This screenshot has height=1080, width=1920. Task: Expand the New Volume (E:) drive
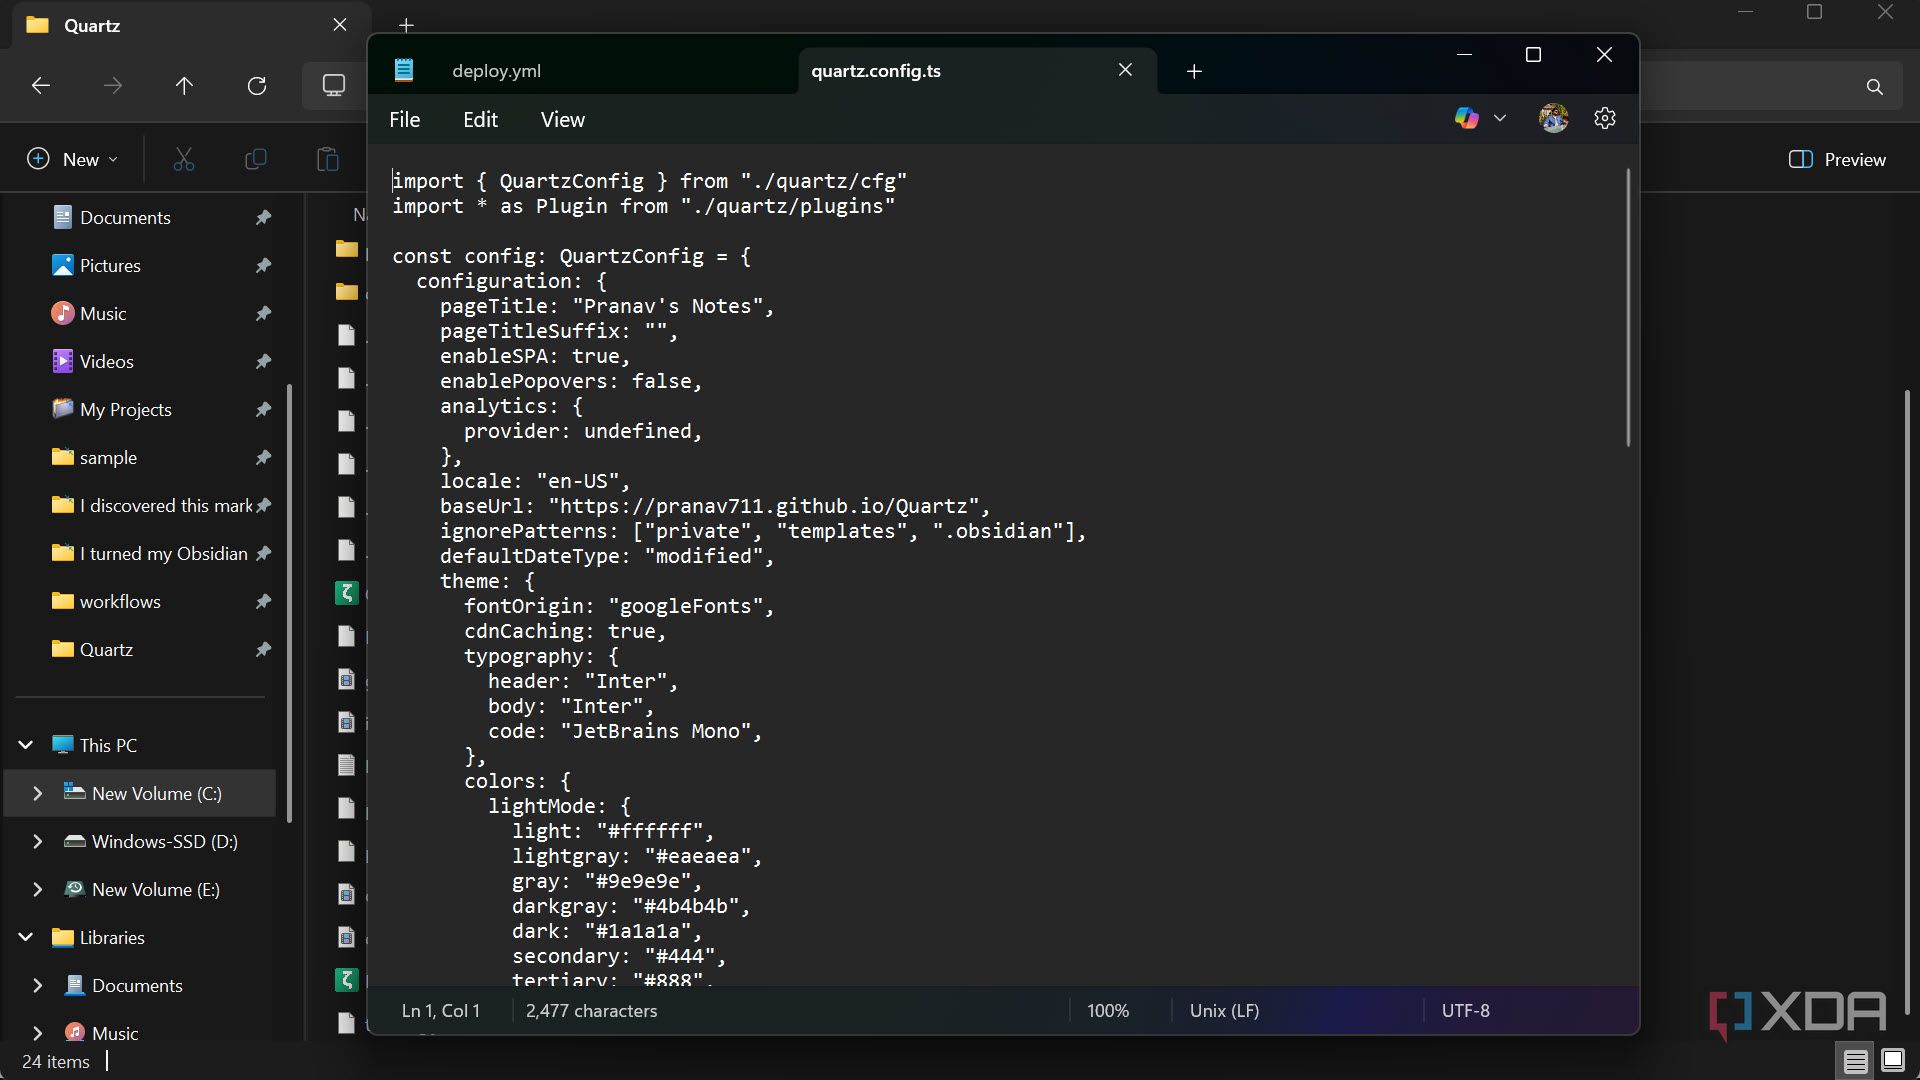pos(38,889)
